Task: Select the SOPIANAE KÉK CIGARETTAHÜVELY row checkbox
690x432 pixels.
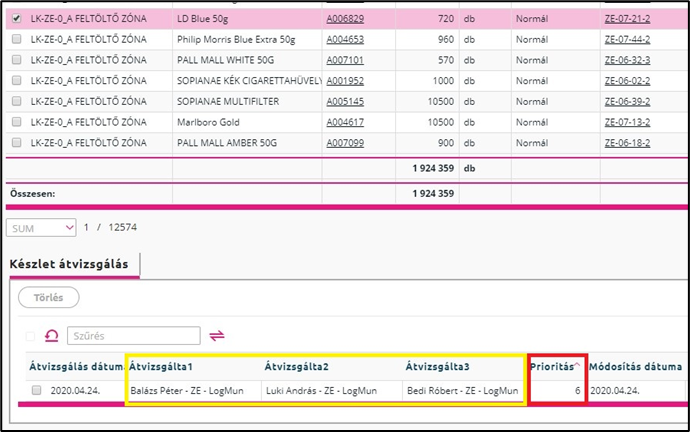Action: pyautogui.click(x=17, y=81)
